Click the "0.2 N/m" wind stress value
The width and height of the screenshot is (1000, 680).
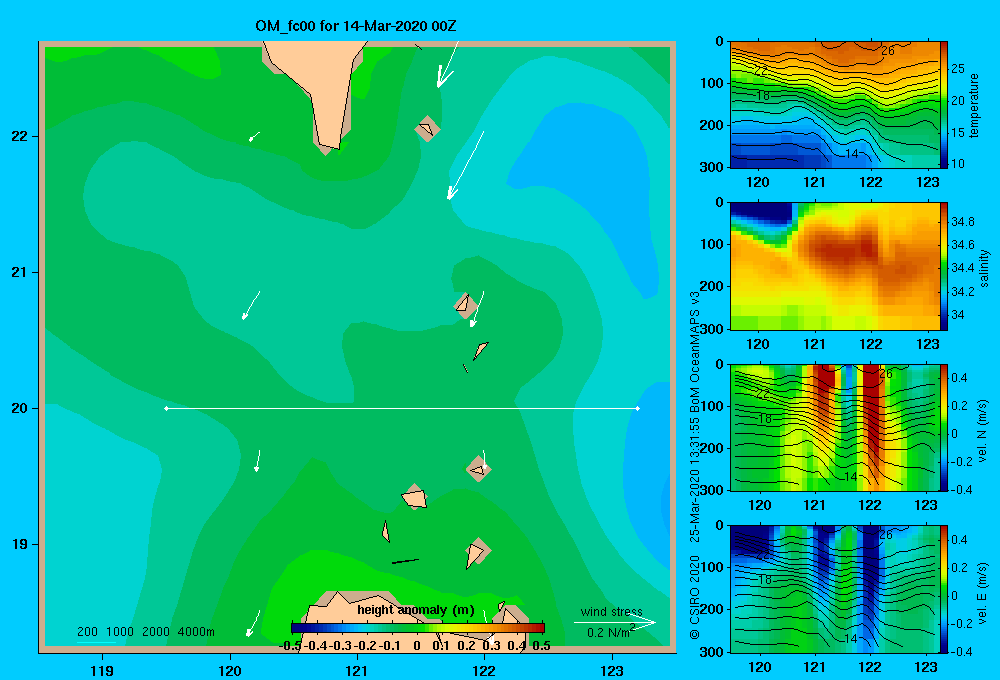[608, 633]
